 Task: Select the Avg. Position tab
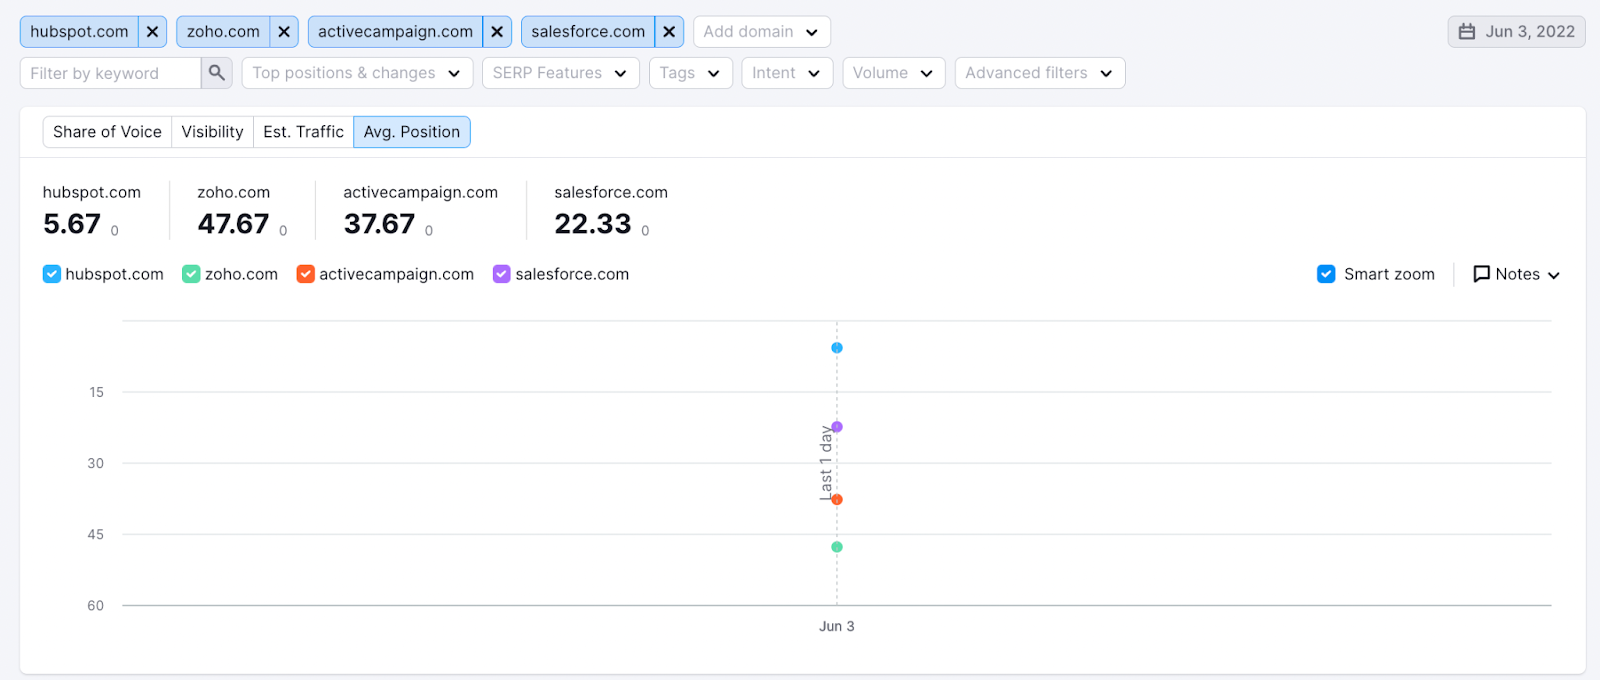point(412,132)
